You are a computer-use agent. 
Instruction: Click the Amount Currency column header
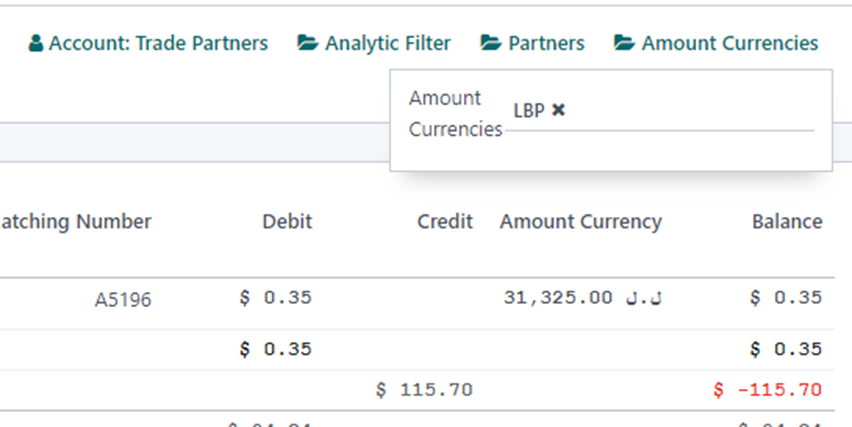(x=581, y=222)
